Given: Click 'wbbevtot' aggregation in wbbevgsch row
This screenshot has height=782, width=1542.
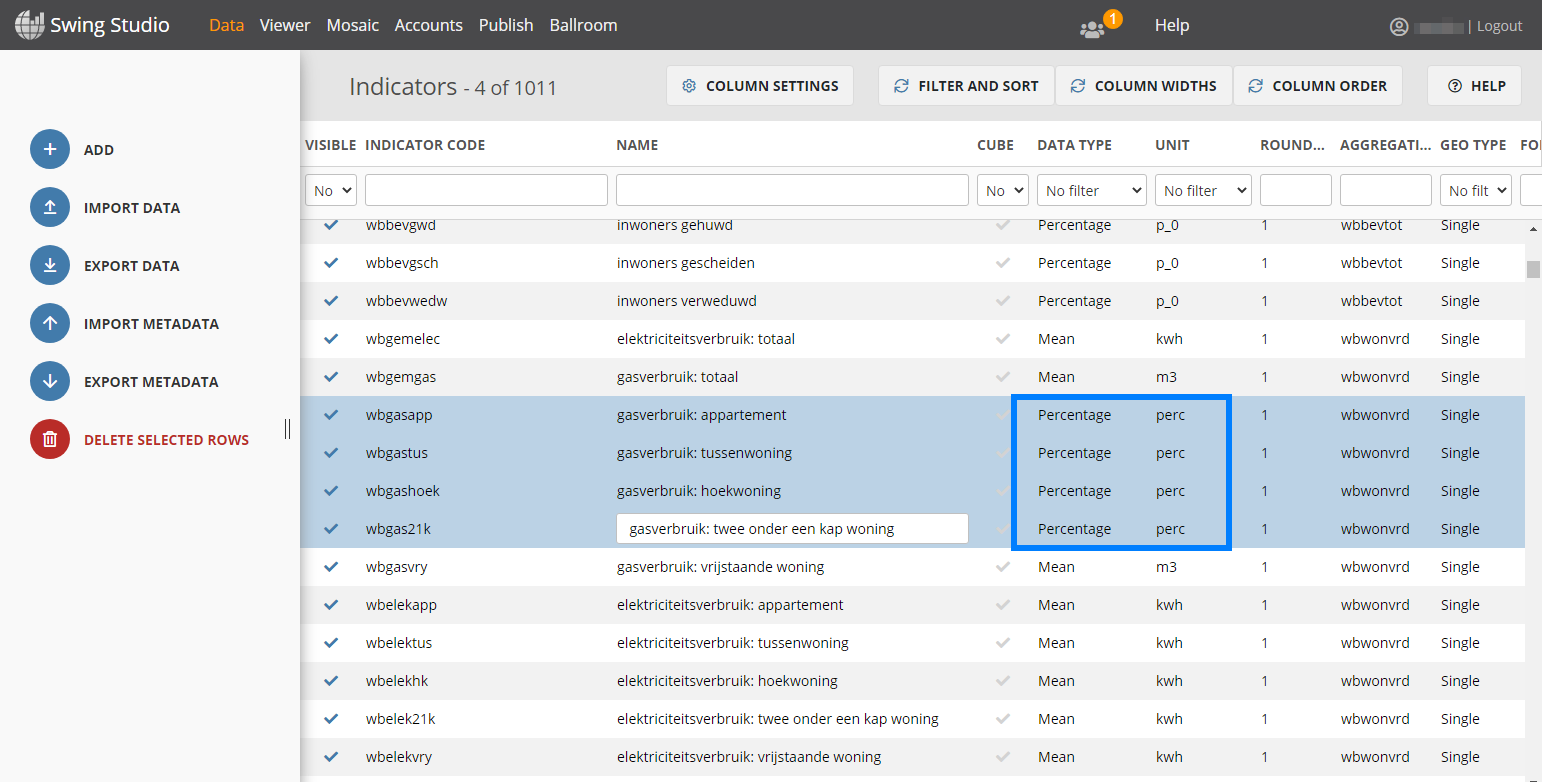Looking at the screenshot, I should (x=1371, y=263).
